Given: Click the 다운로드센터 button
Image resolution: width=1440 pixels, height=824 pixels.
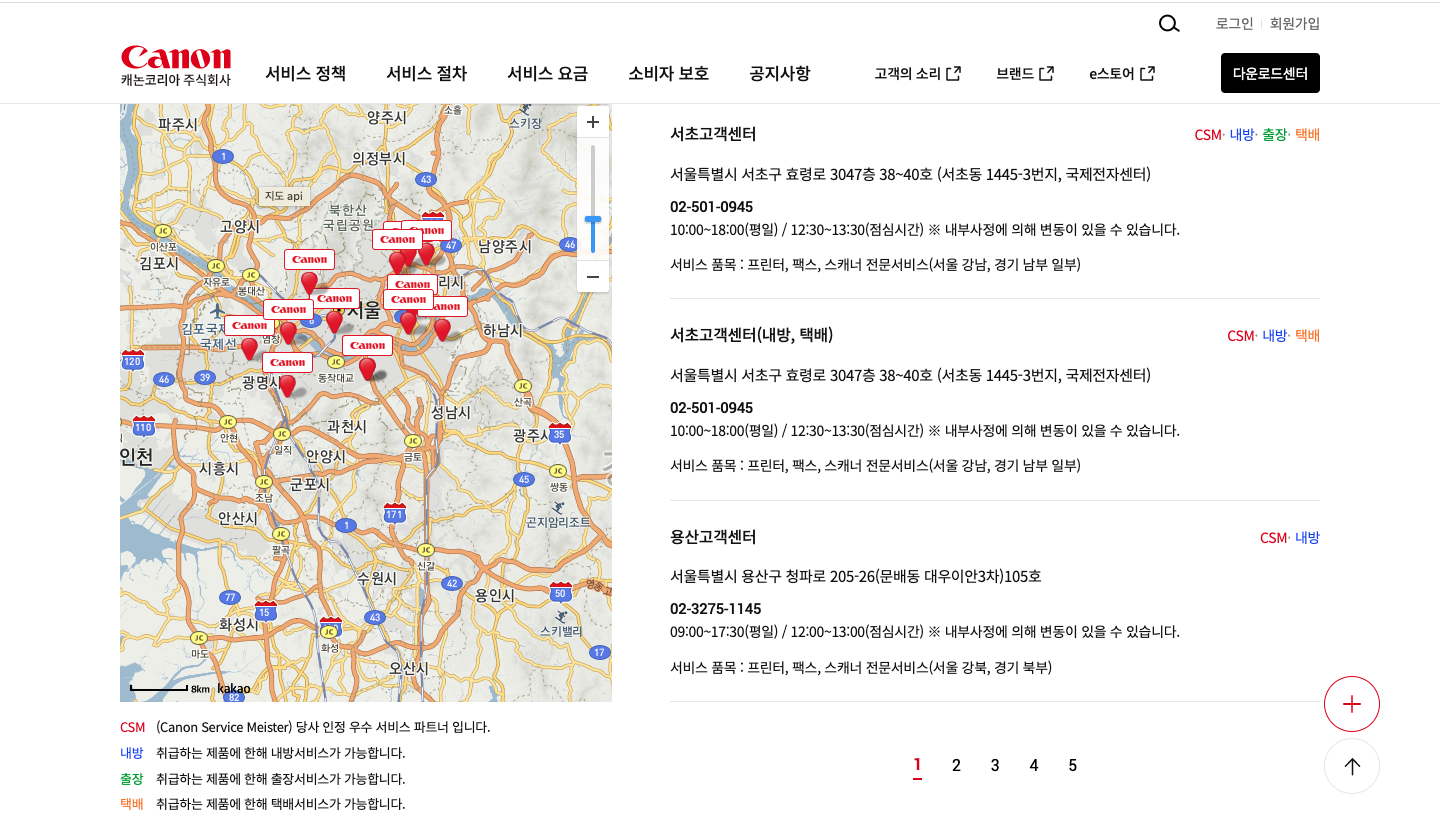Looking at the screenshot, I should point(1270,73).
